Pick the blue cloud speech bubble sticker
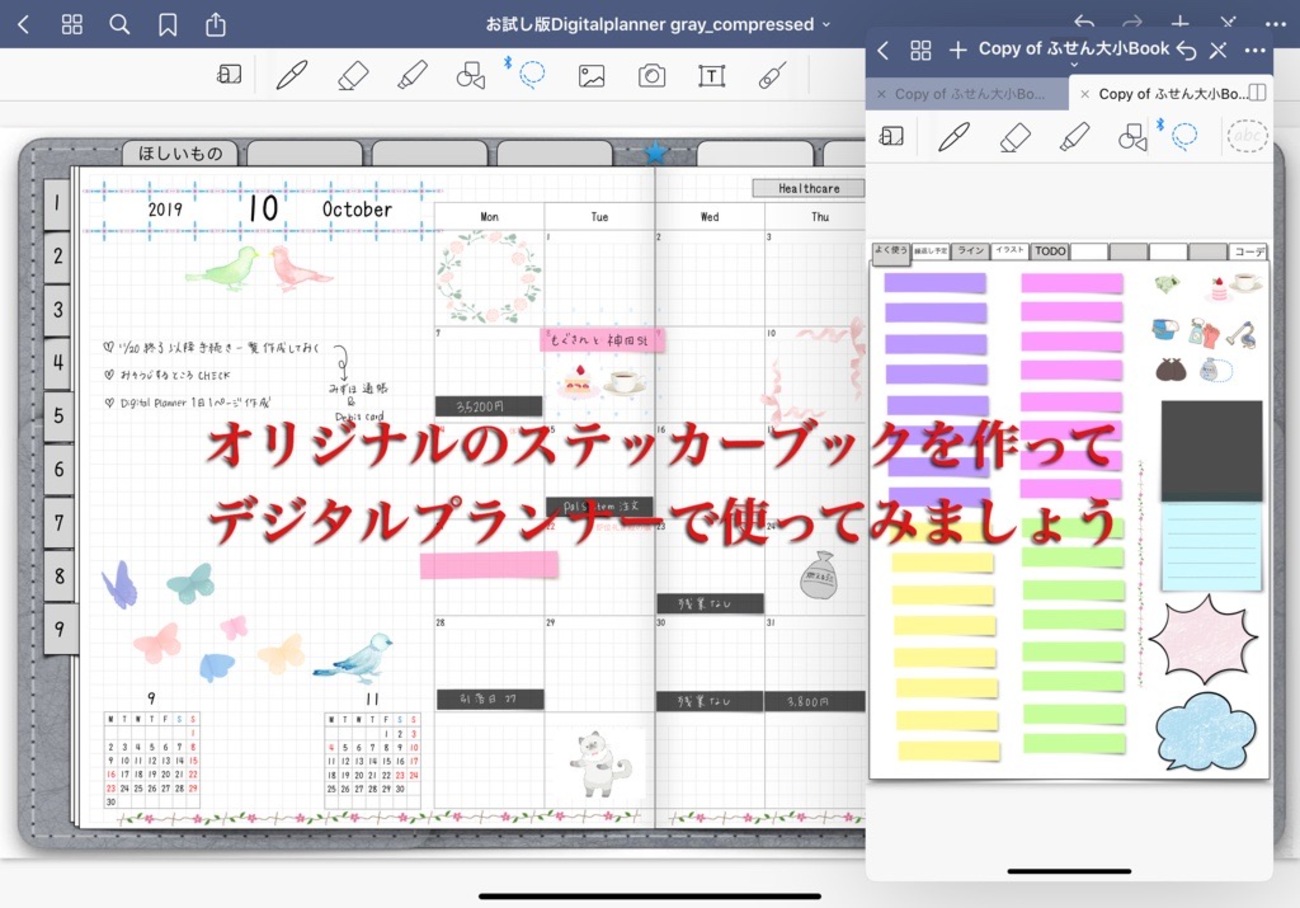The width and height of the screenshot is (1300, 908). point(1204,731)
